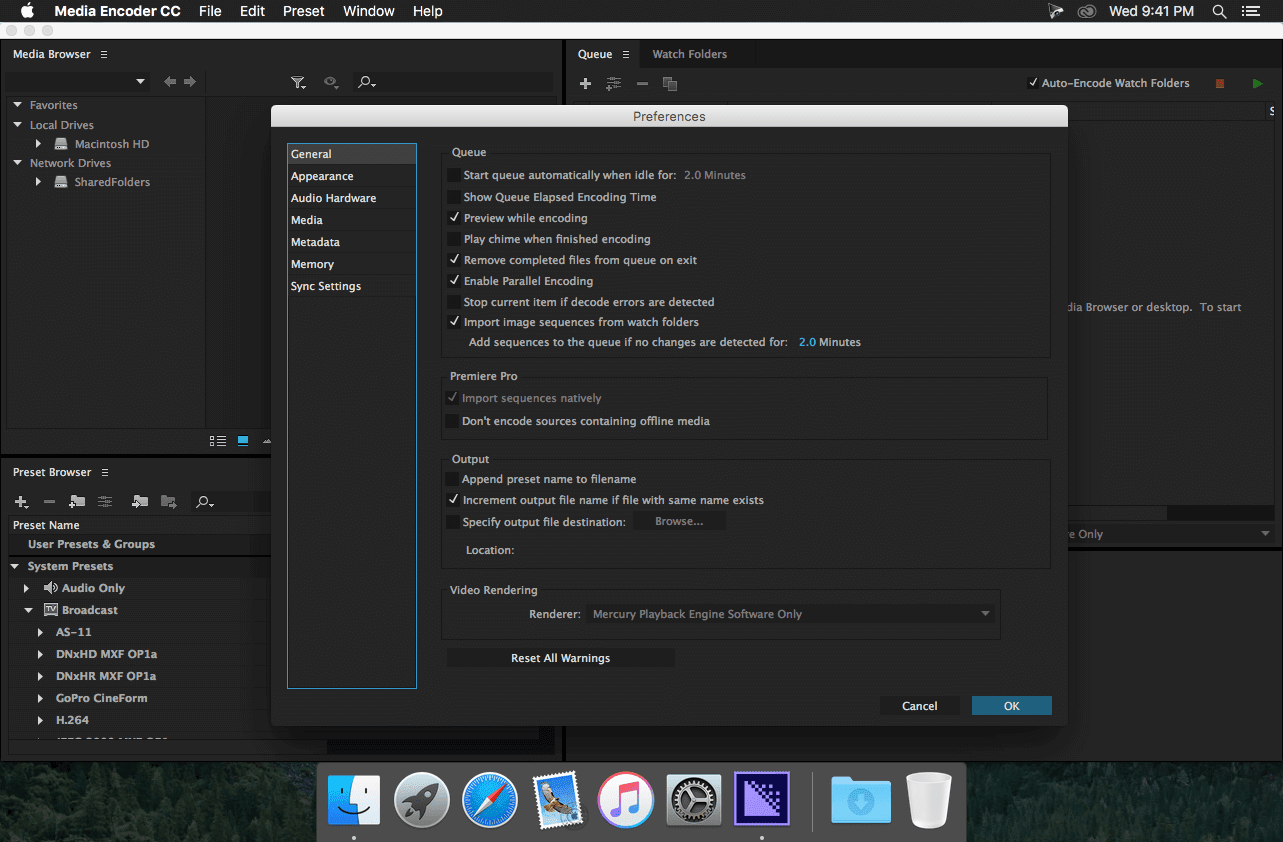Click the Import Presets folder icon
Screen dimensions: 1283x842
click(139, 501)
